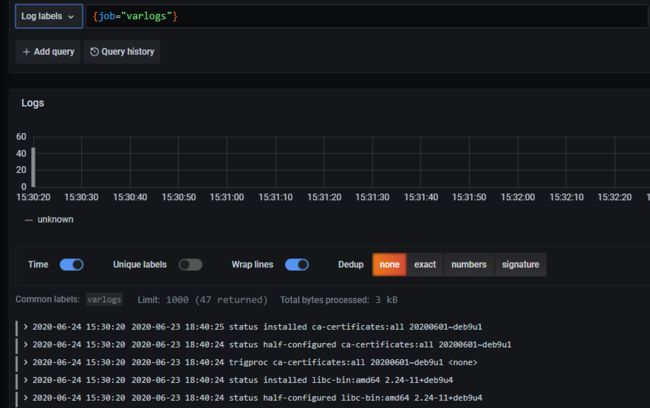This screenshot has height=408, width=650.
Task: Expand log row status installed ca-certificates:all
Action: point(26,327)
